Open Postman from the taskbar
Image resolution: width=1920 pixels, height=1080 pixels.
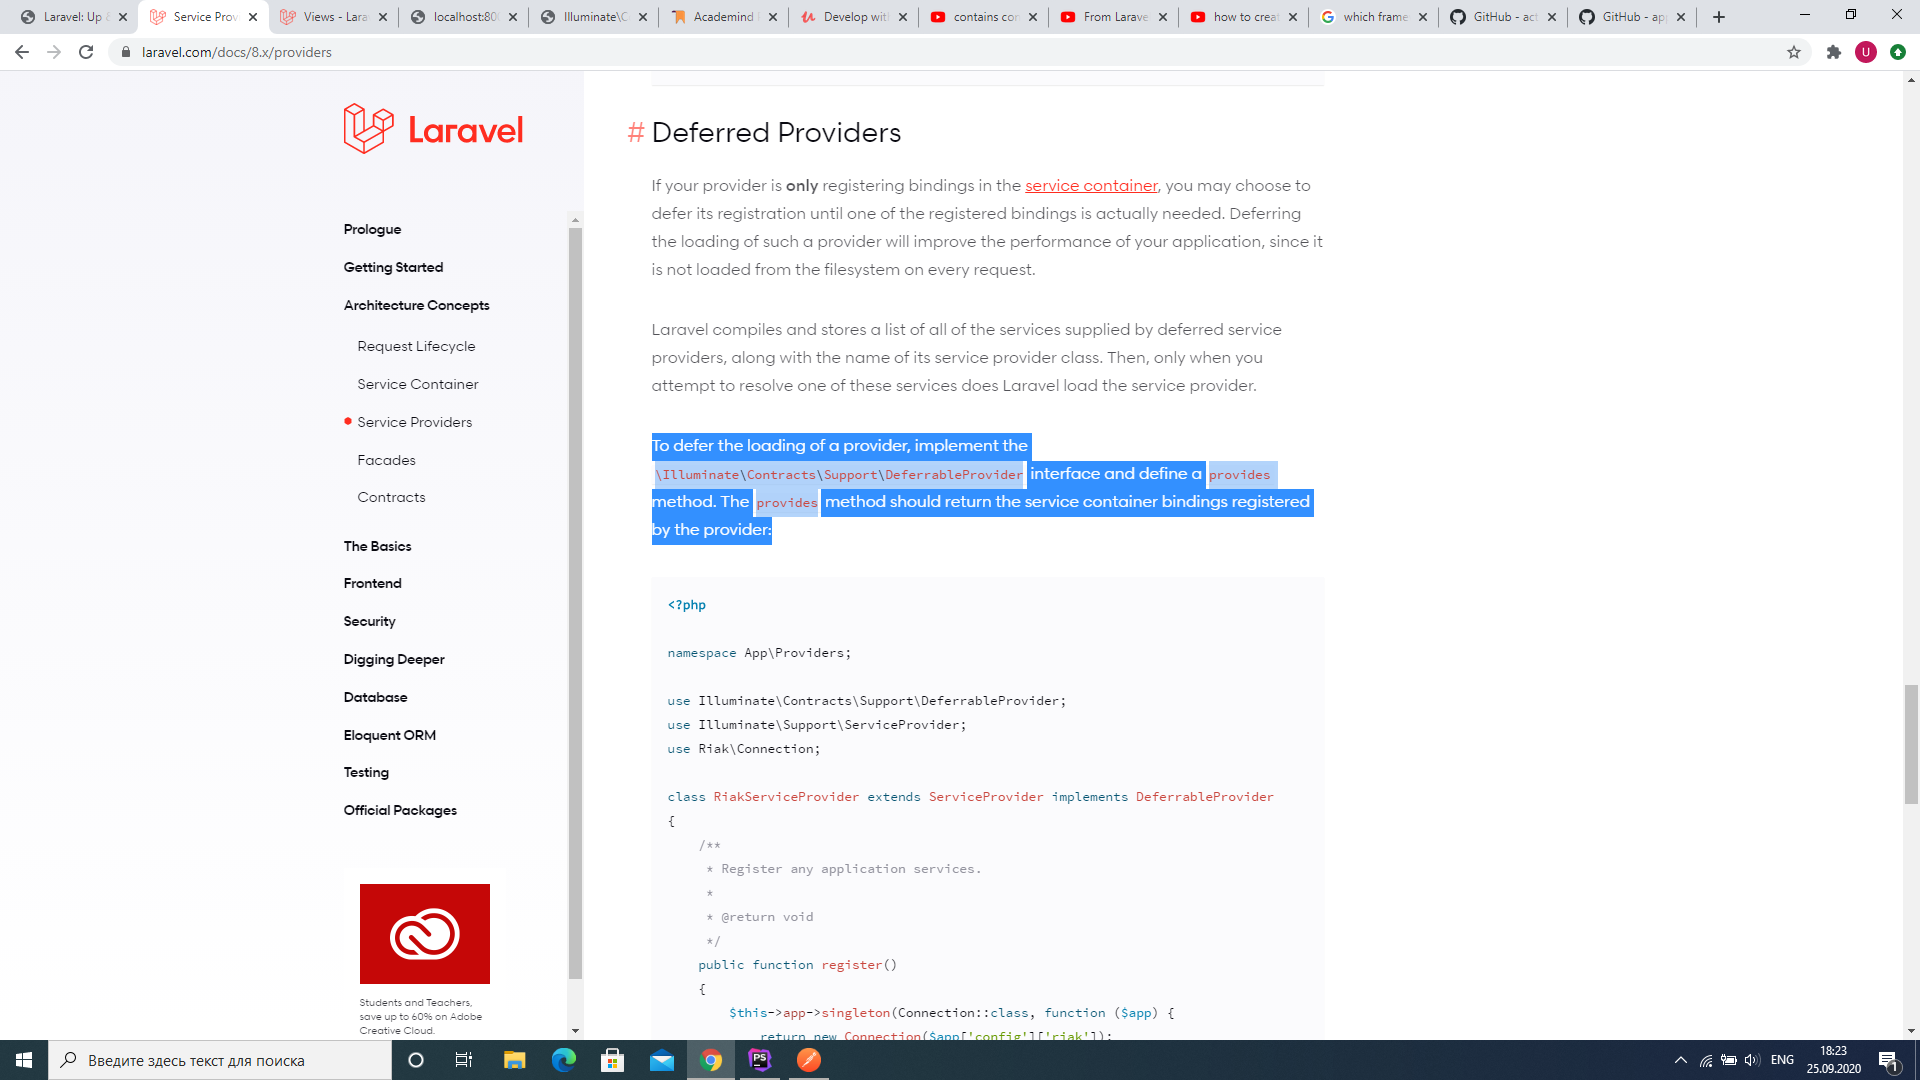pos(809,1060)
